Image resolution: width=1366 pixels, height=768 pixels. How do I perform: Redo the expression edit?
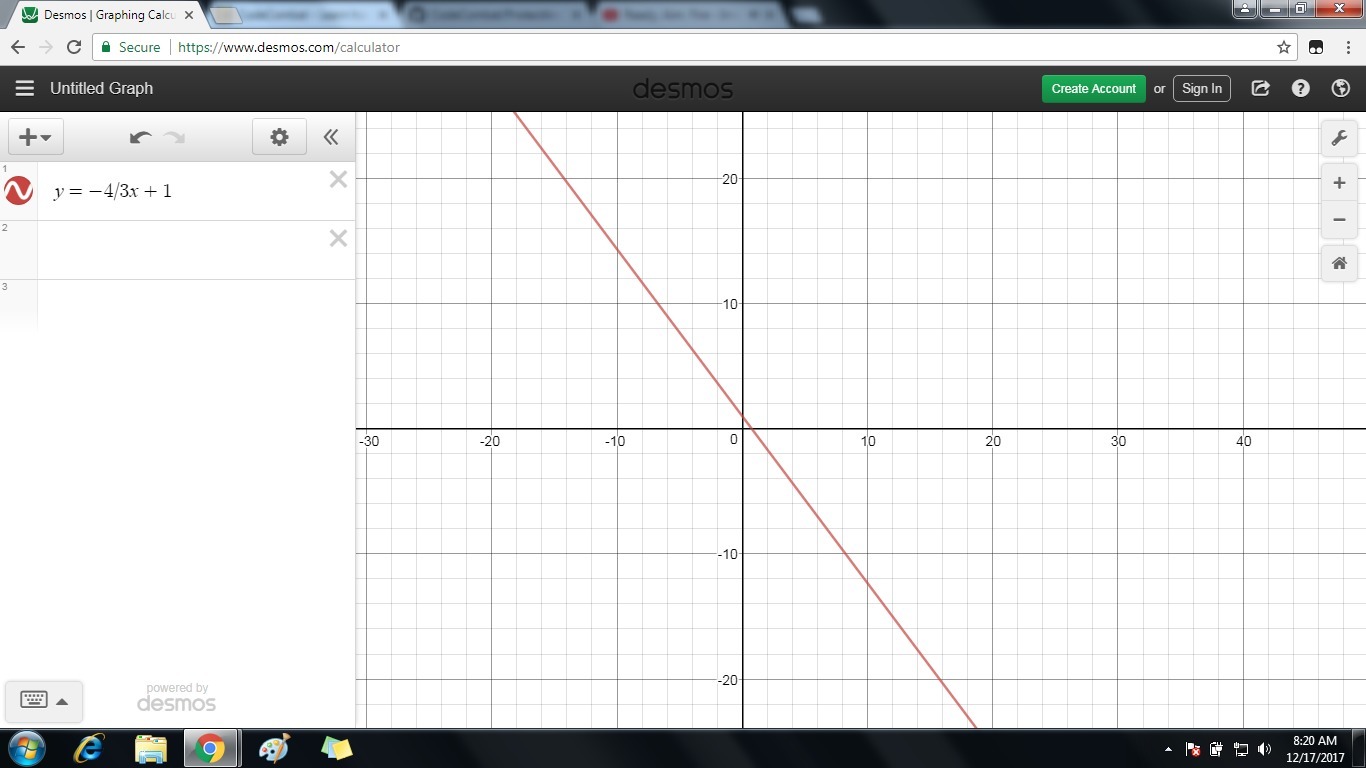coord(175,137)
